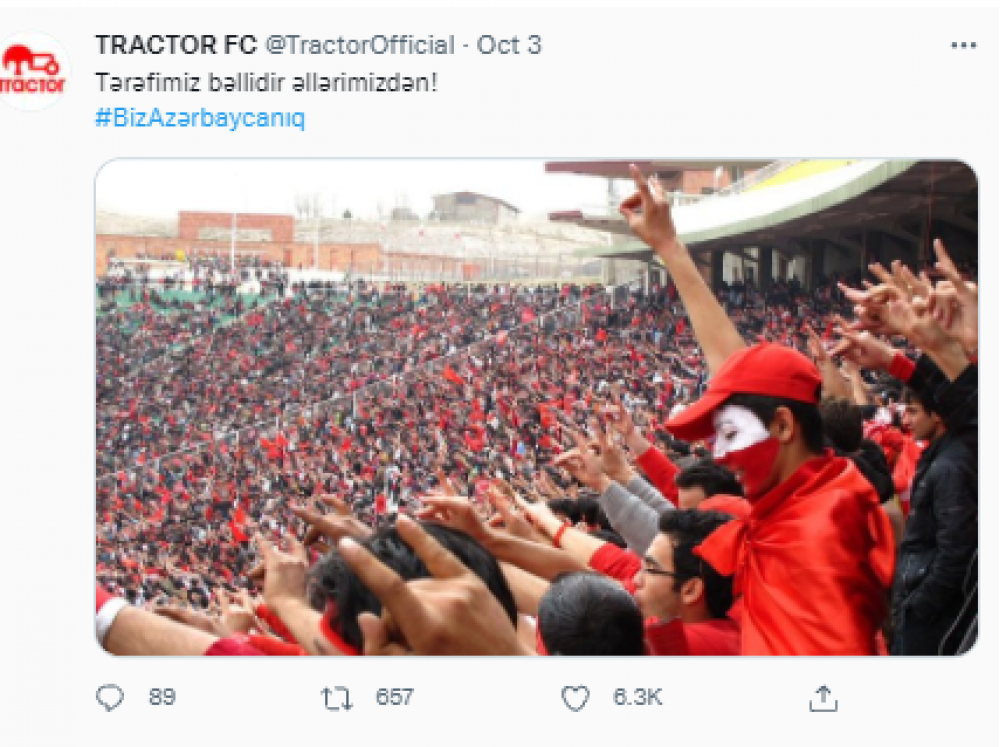Click the 657 retweets count

coord(394,697)
